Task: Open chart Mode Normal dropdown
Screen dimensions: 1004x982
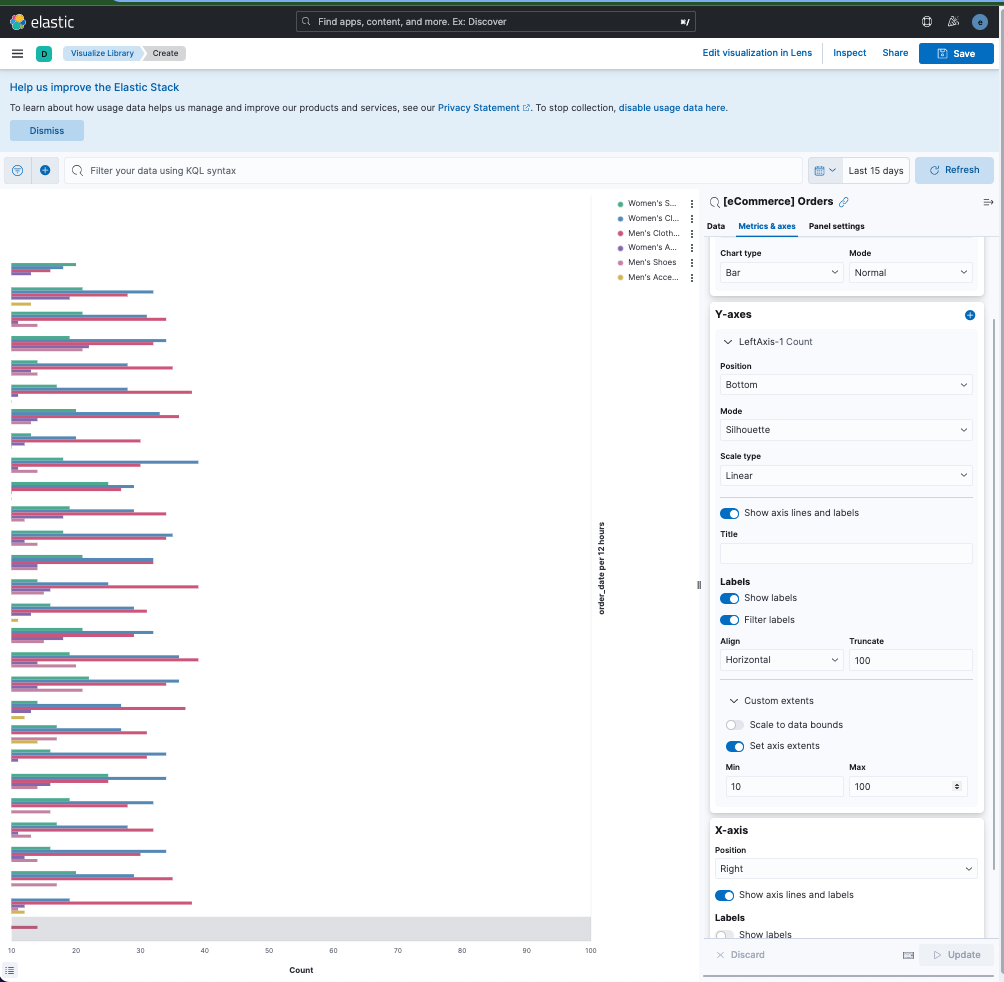Action: click(x=911, y=273)
